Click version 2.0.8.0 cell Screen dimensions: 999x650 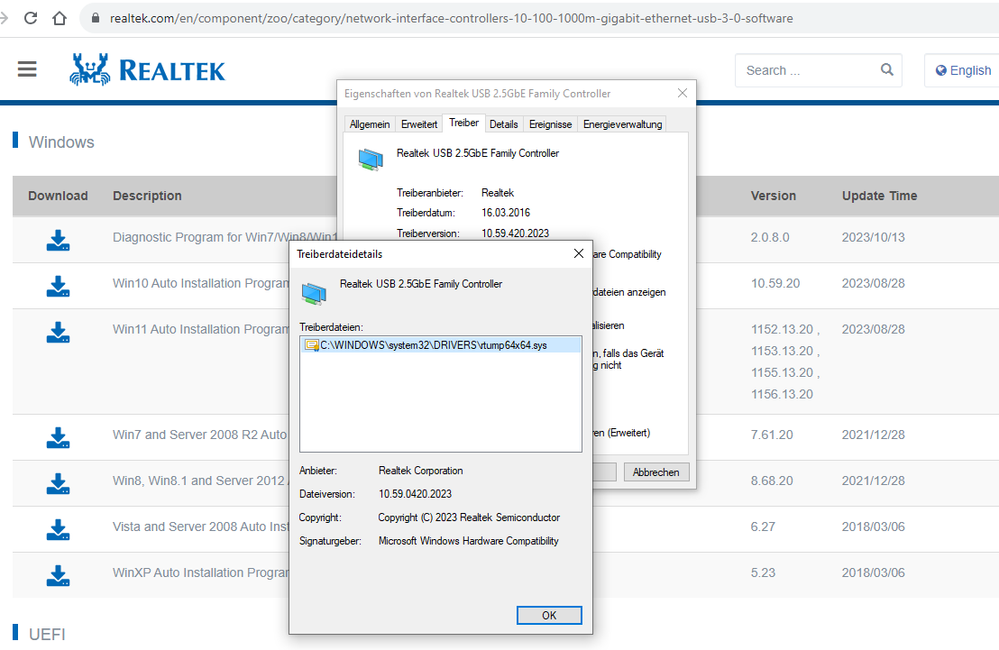tap(770, 237)
